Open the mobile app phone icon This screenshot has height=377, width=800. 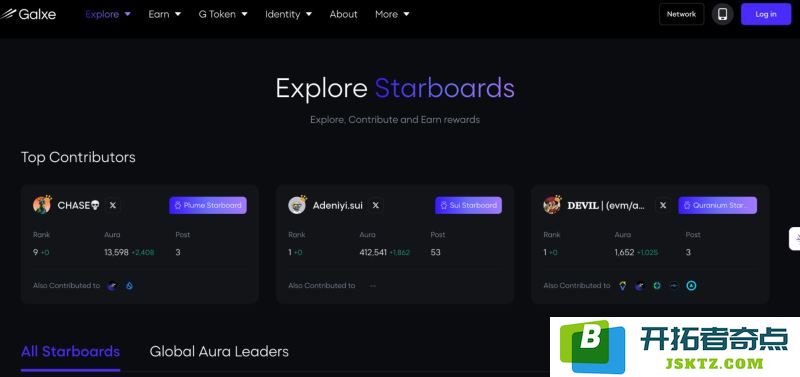coord(722,14)
